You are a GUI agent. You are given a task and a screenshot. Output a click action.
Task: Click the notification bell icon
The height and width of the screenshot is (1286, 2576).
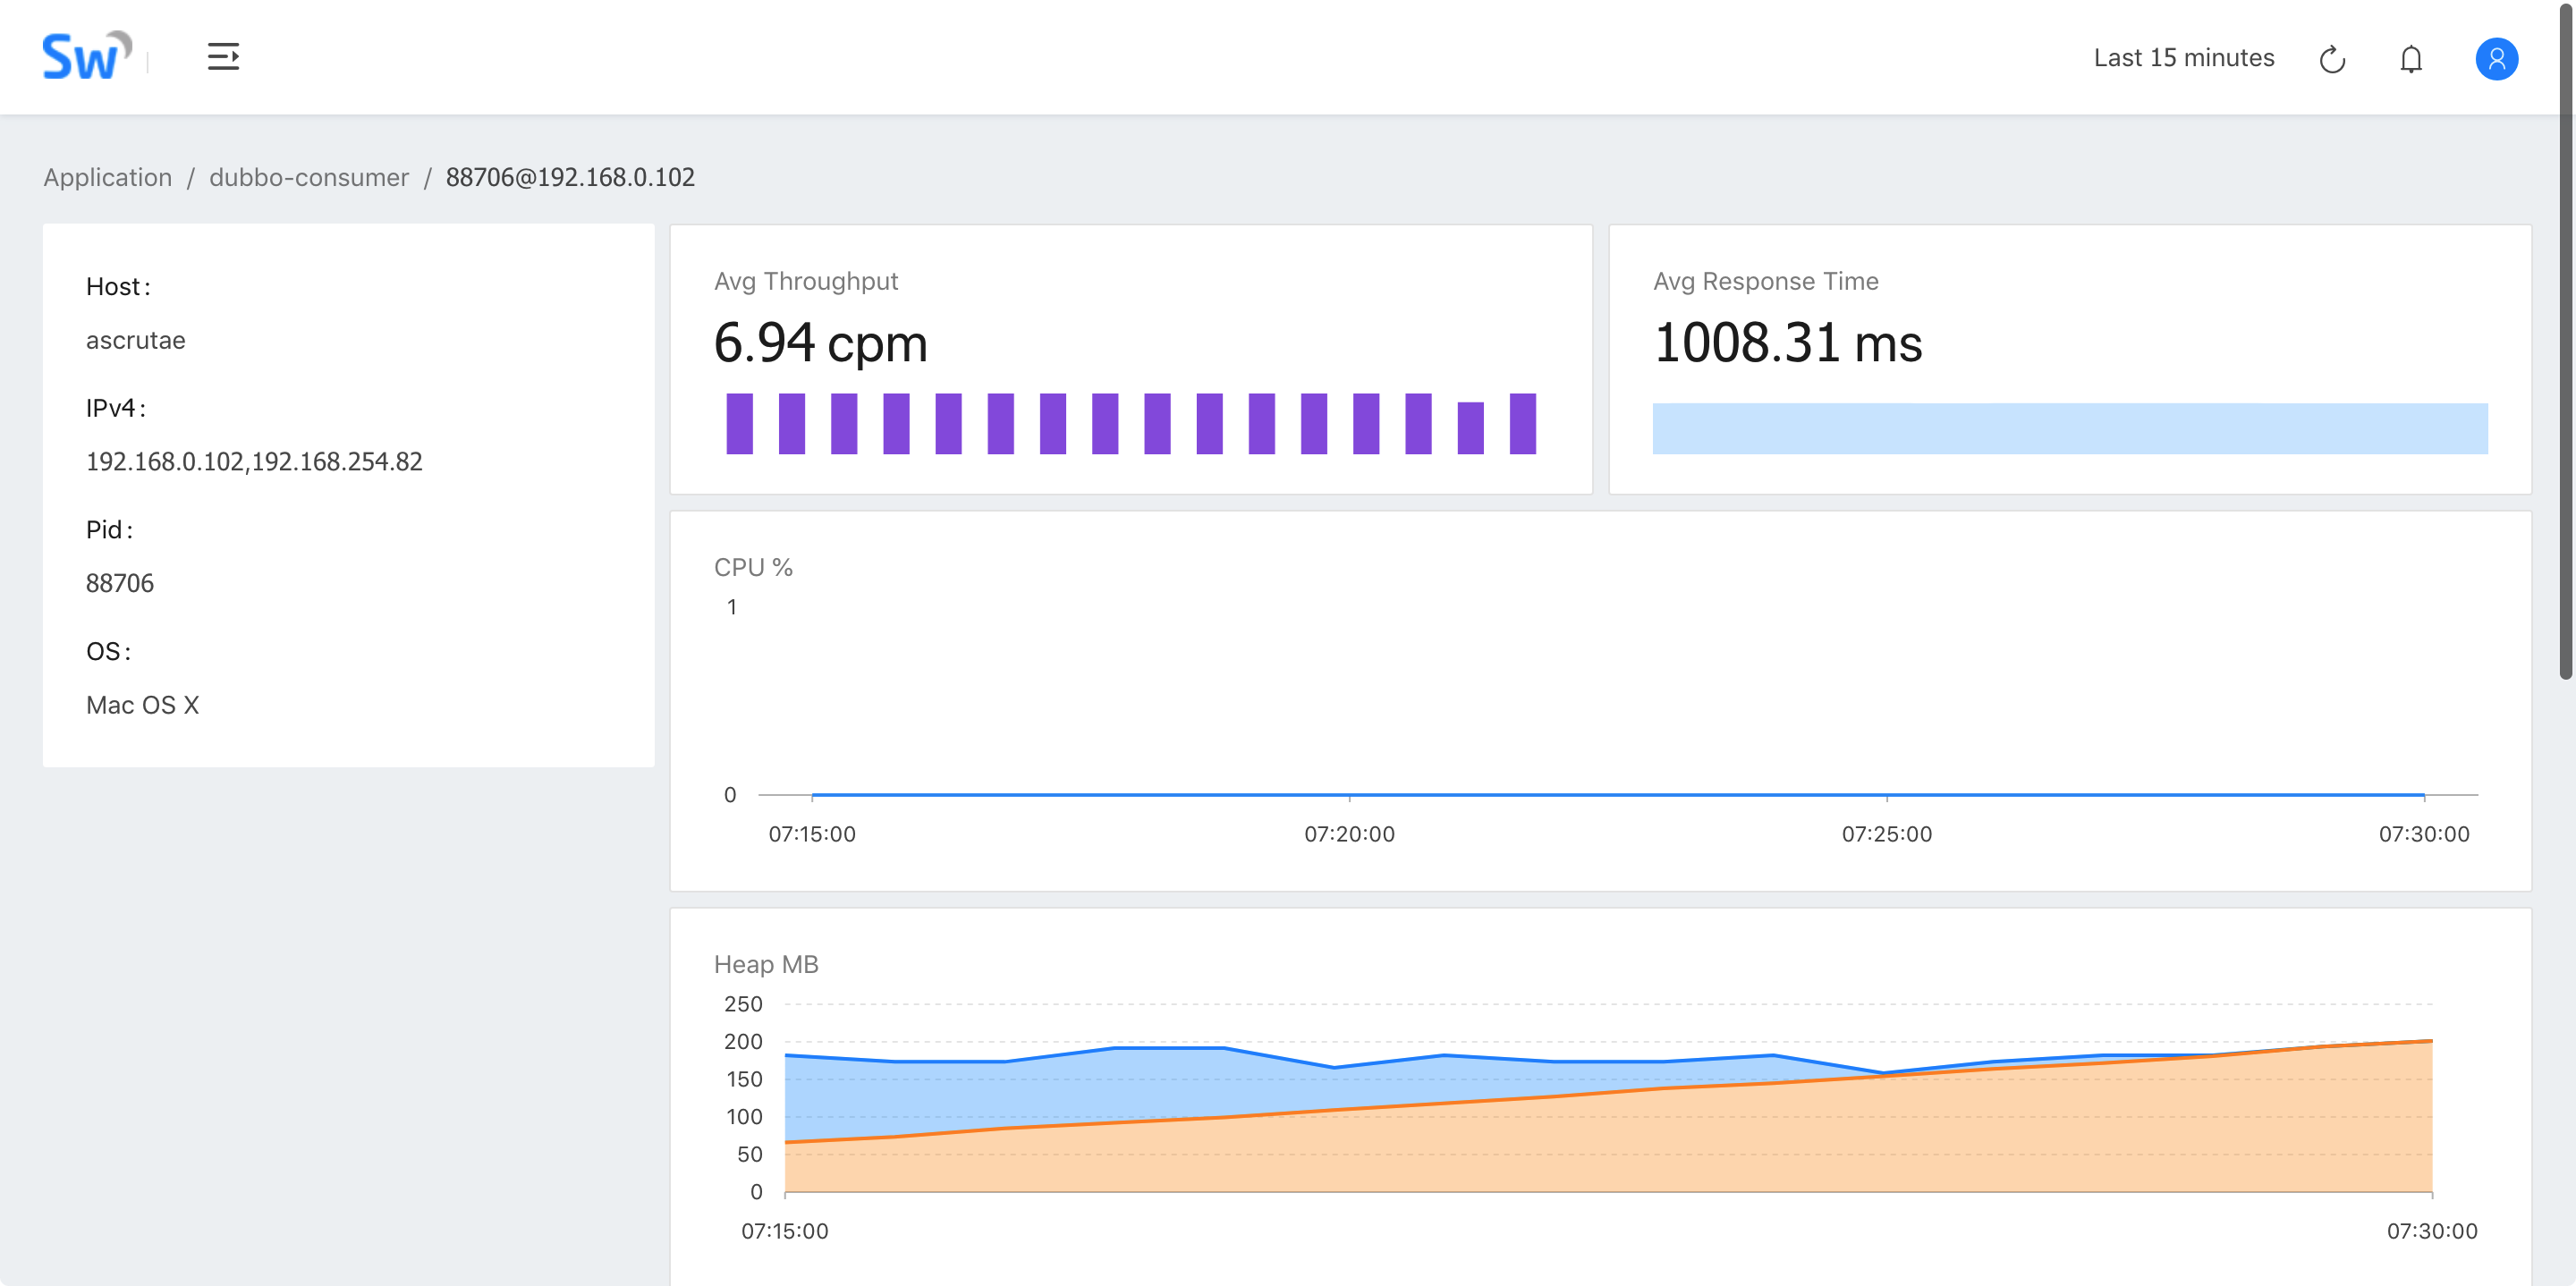click(2410, 55)
